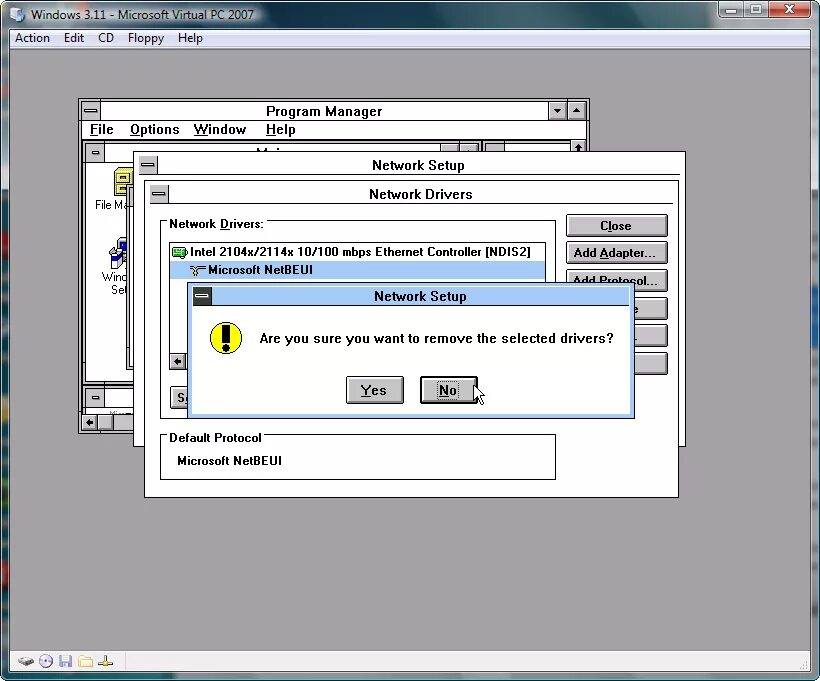Click the Virtual PC title bar icon
This screenshot has height=681, width=820.
pos(18,14)
